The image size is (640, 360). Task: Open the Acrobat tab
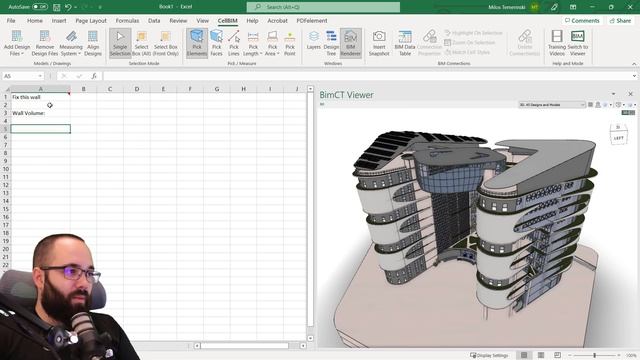tap(278, 20)
